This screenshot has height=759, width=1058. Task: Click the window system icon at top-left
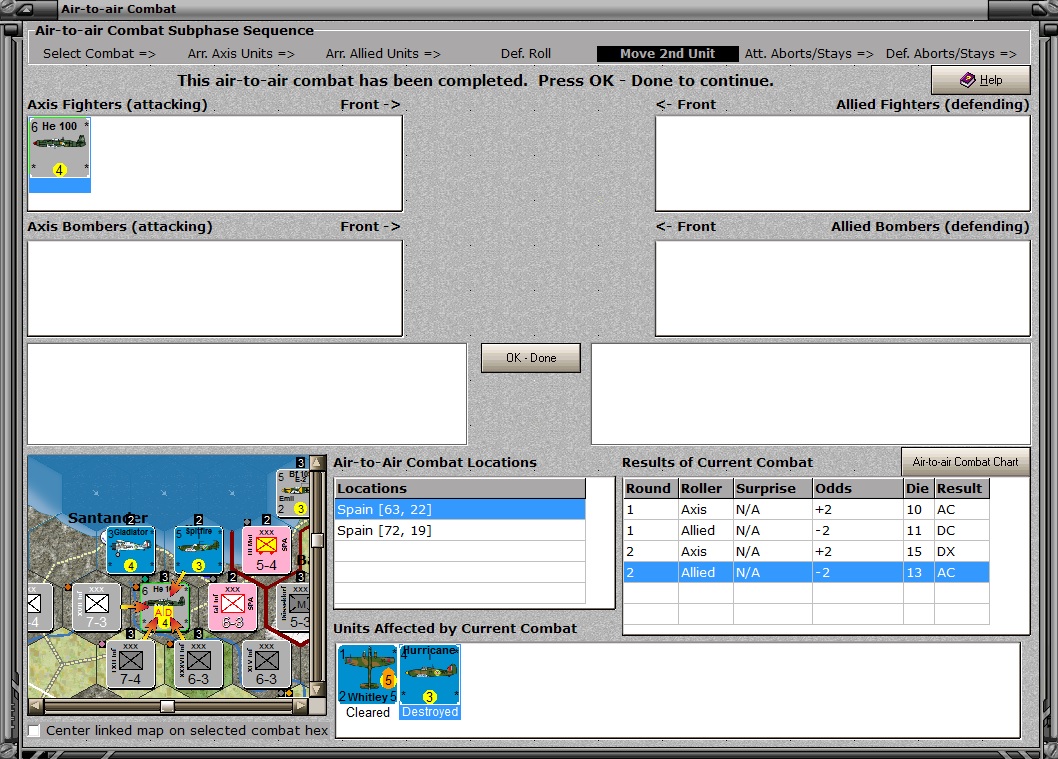[x=24, y=9]
